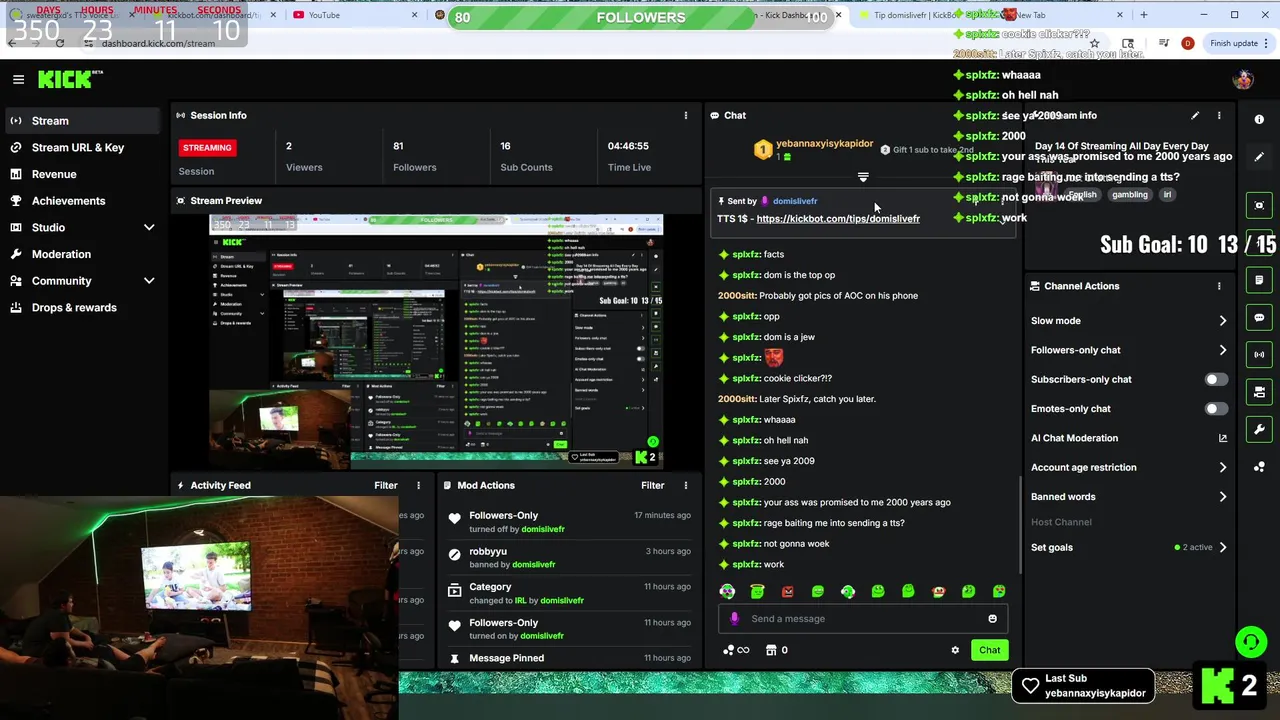The image size is (1280, 720).
Task: Toggle Subscribers-only chat switch
Action: [1216, 379]
